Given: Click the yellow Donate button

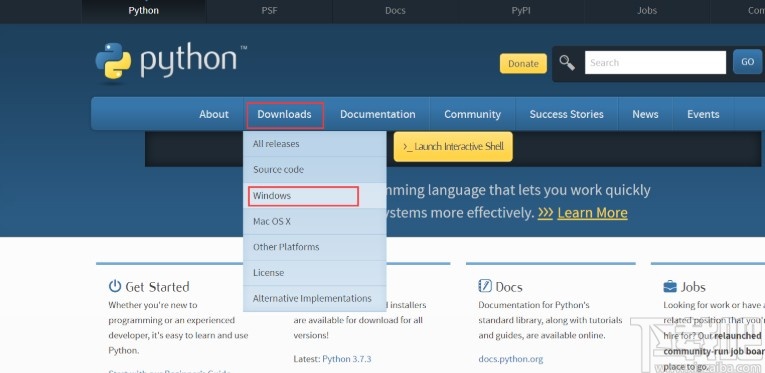Looking at the screenshot, I should tap(523, 63).
